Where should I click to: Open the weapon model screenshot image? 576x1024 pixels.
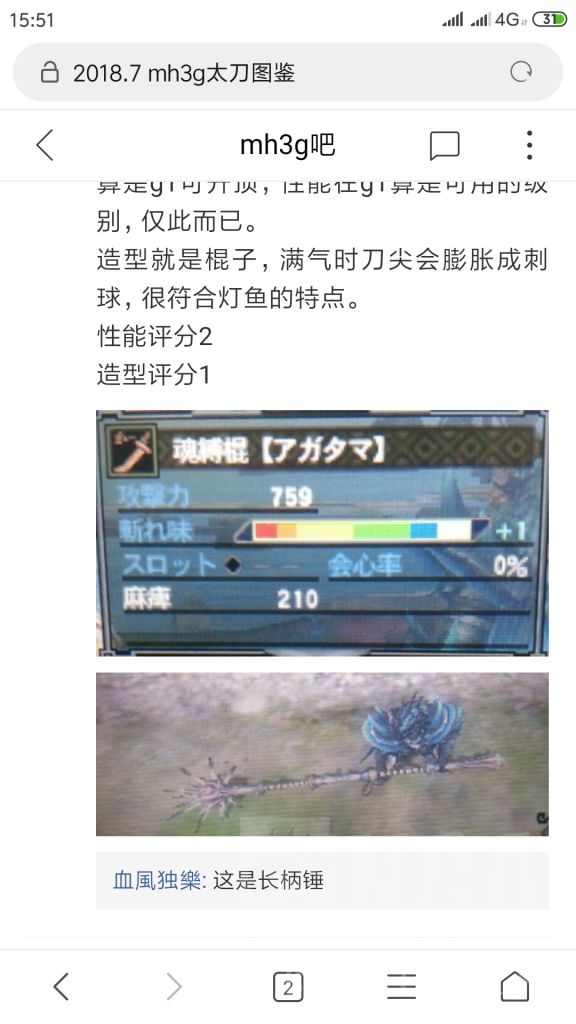[x=322, y=754]
